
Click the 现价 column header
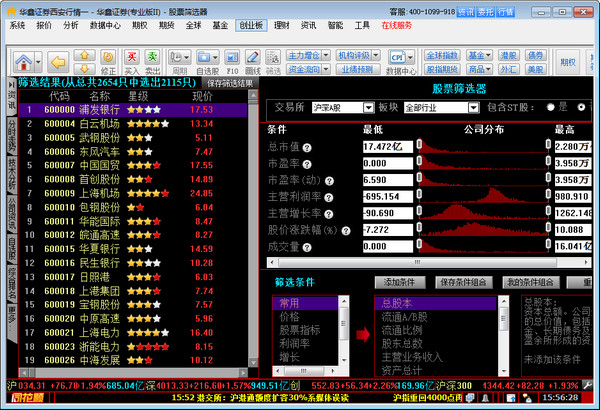[x=202, y=96]
